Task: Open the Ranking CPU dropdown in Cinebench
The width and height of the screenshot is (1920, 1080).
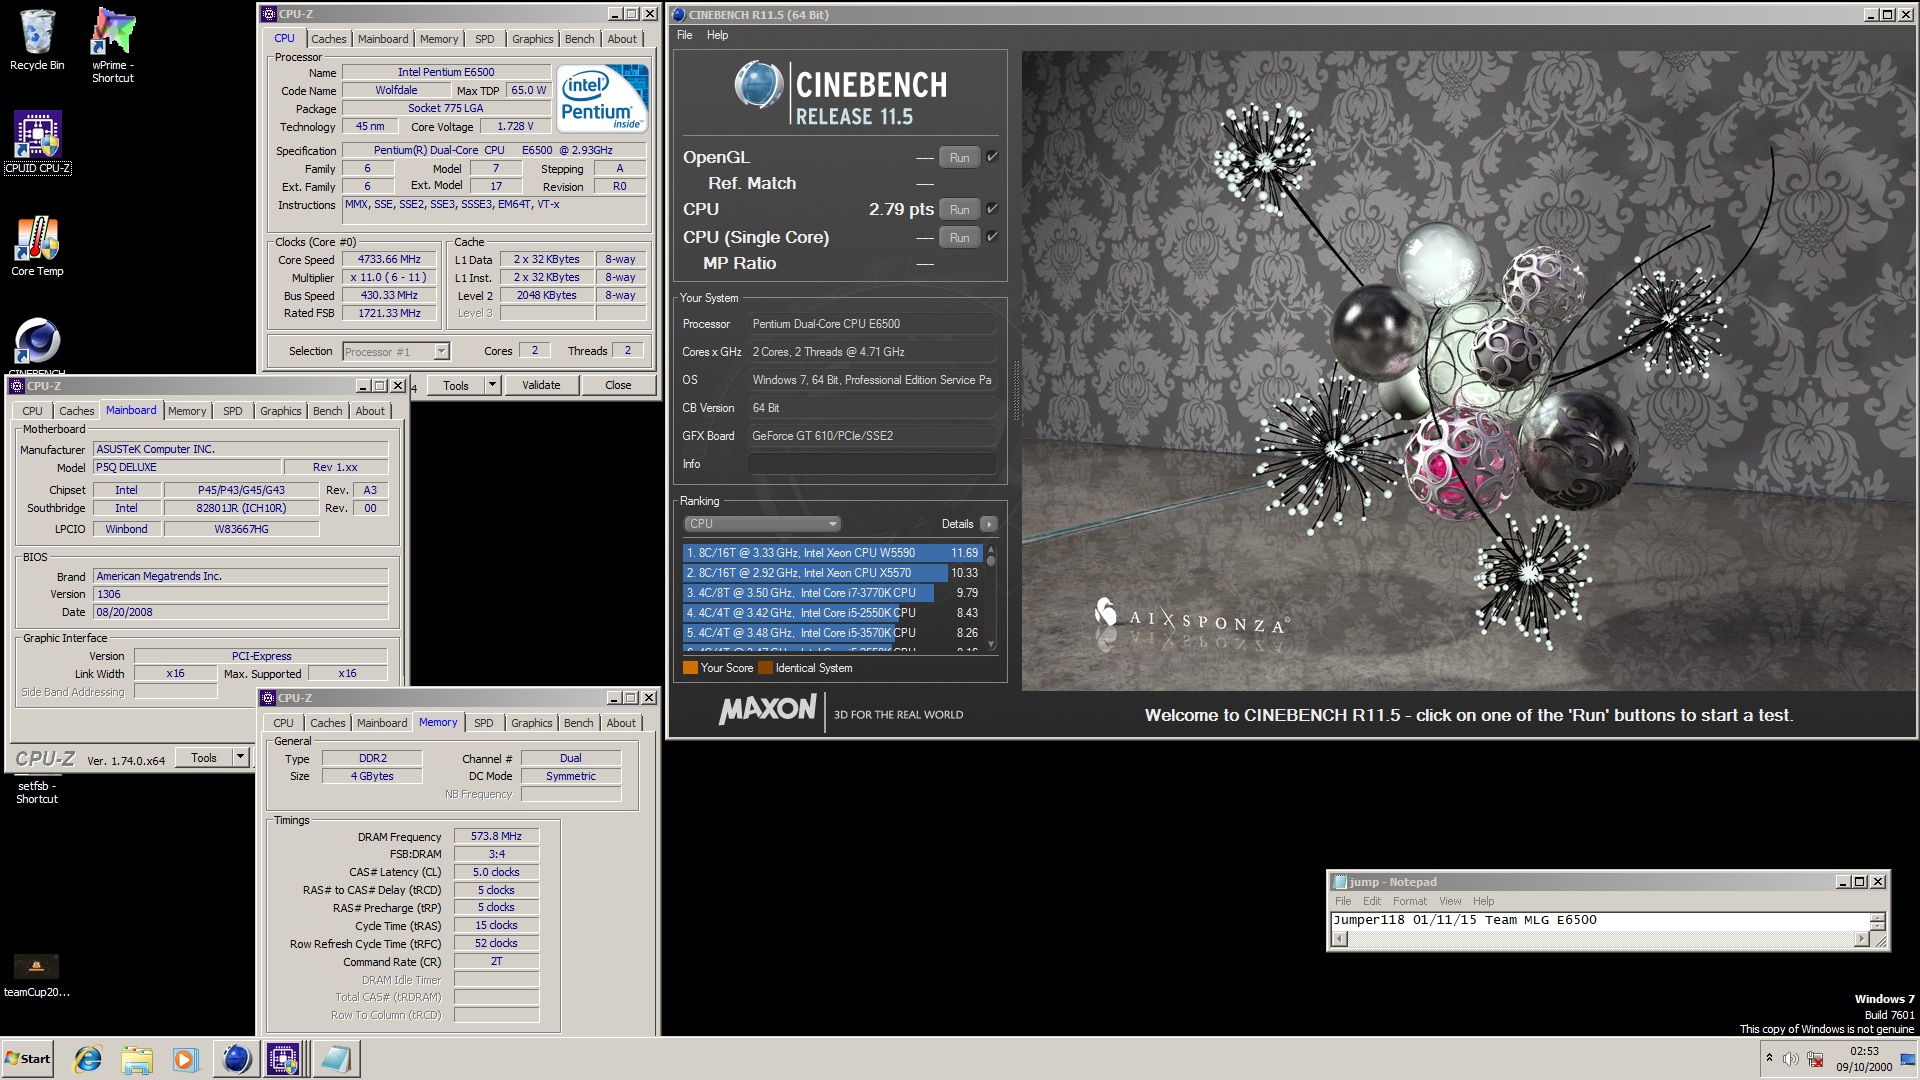Action: click(762, 524)
